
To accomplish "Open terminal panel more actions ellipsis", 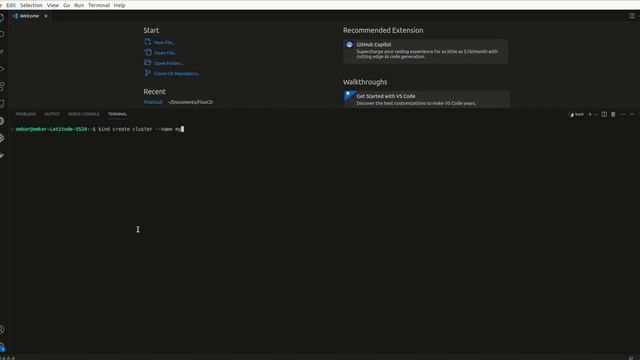I will click(622, 114).
